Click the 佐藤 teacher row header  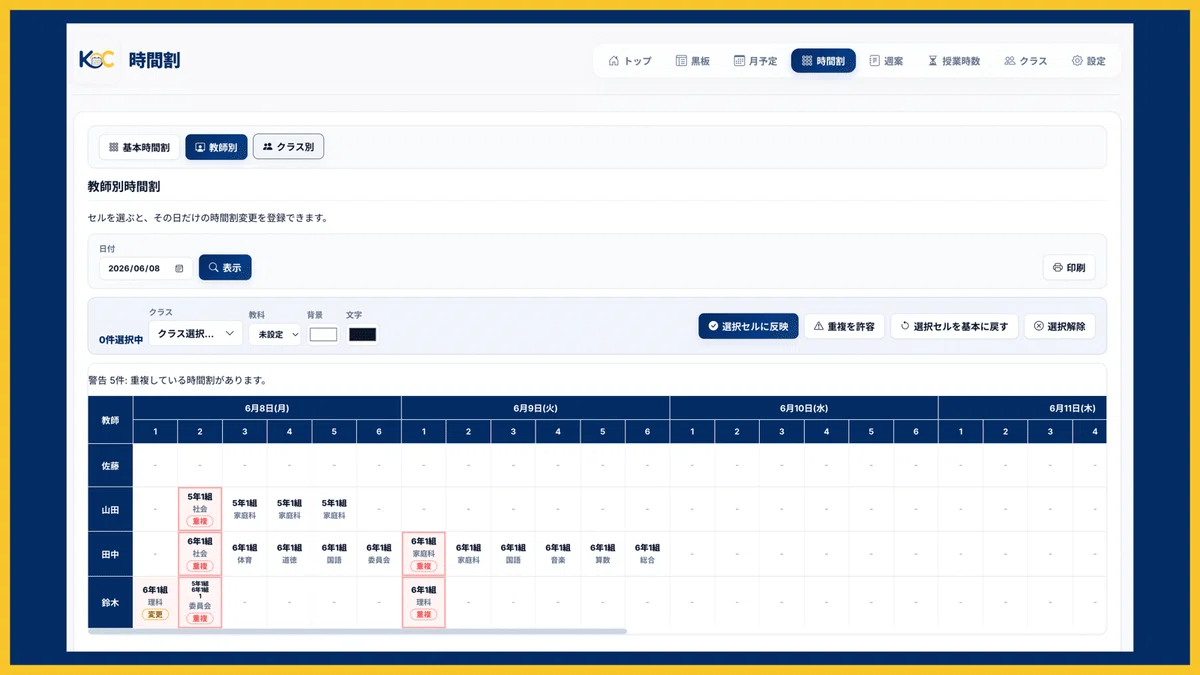110,465
